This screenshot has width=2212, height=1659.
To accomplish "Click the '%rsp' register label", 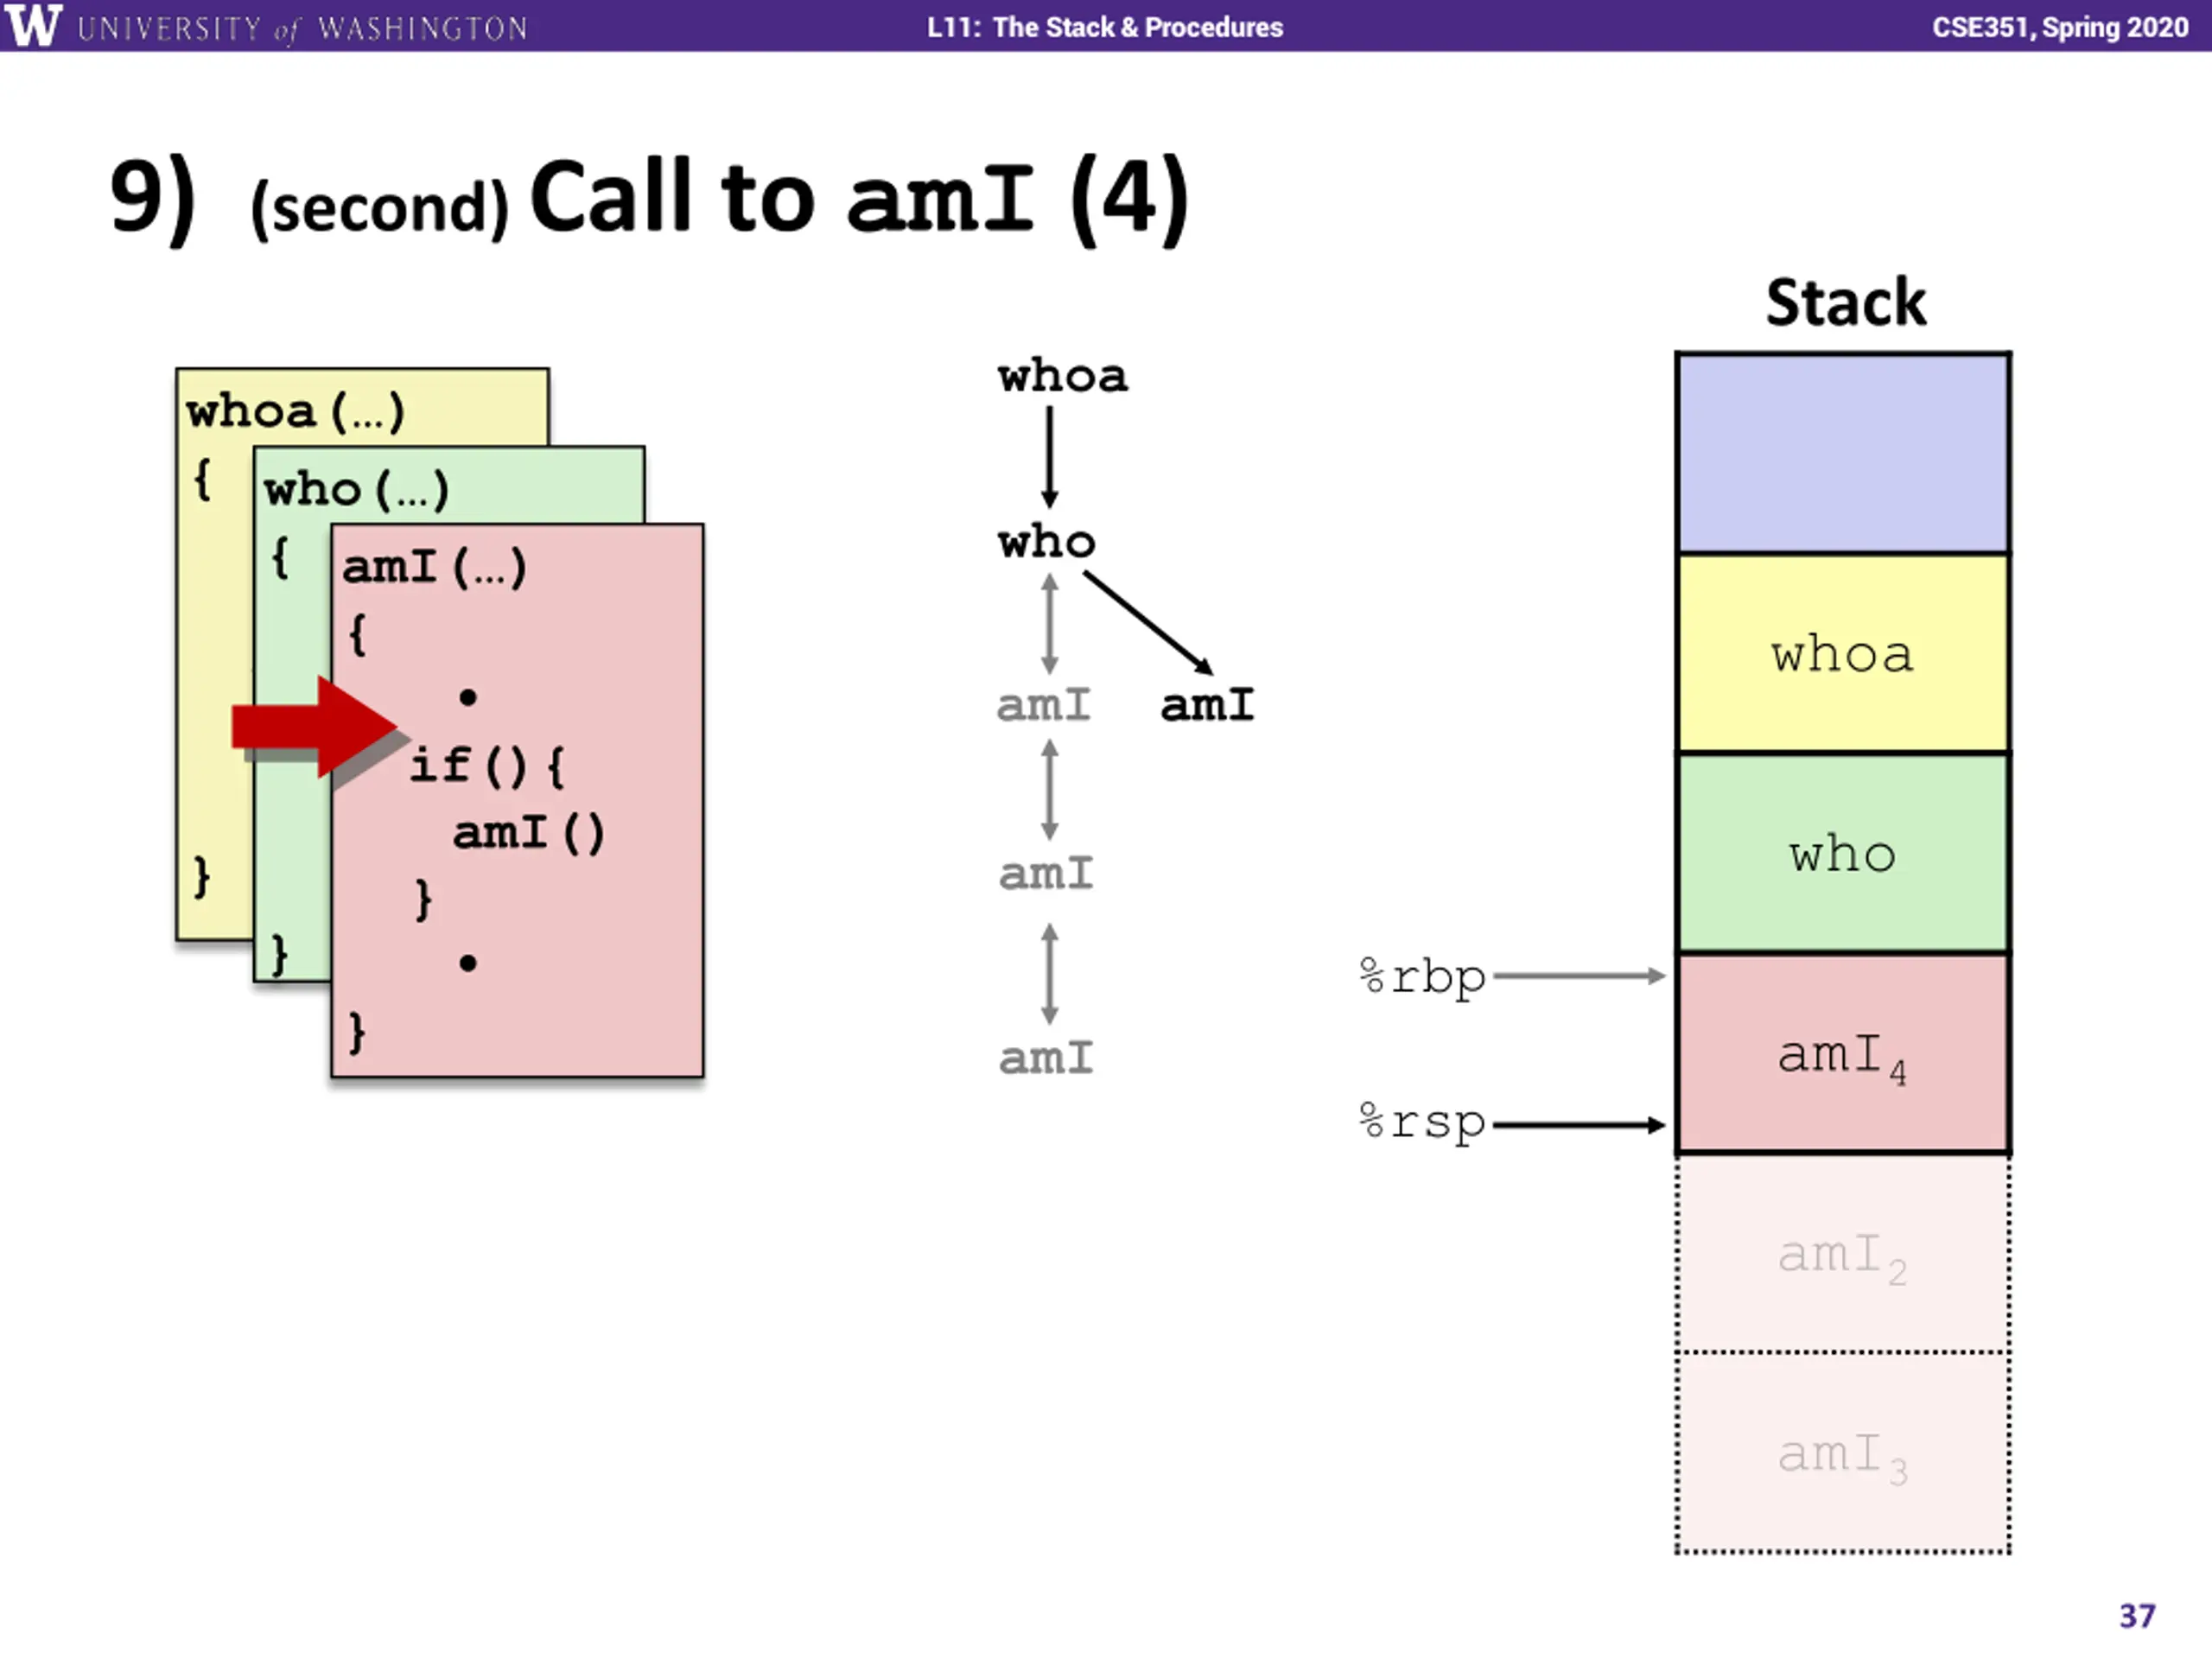I will 1423,1123.
